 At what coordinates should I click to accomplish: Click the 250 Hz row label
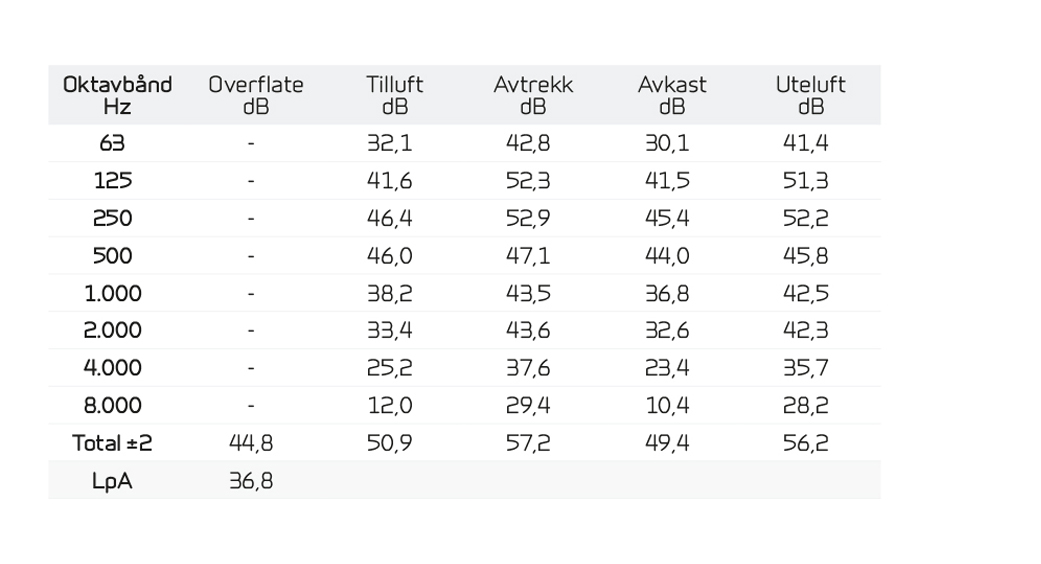113,218
